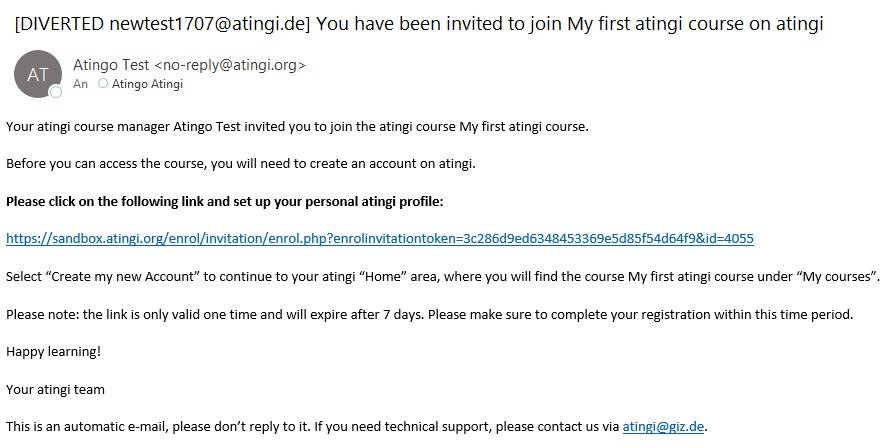
Task: Open the atingi@giz.de support email link
Action: (x=663, y=427)
